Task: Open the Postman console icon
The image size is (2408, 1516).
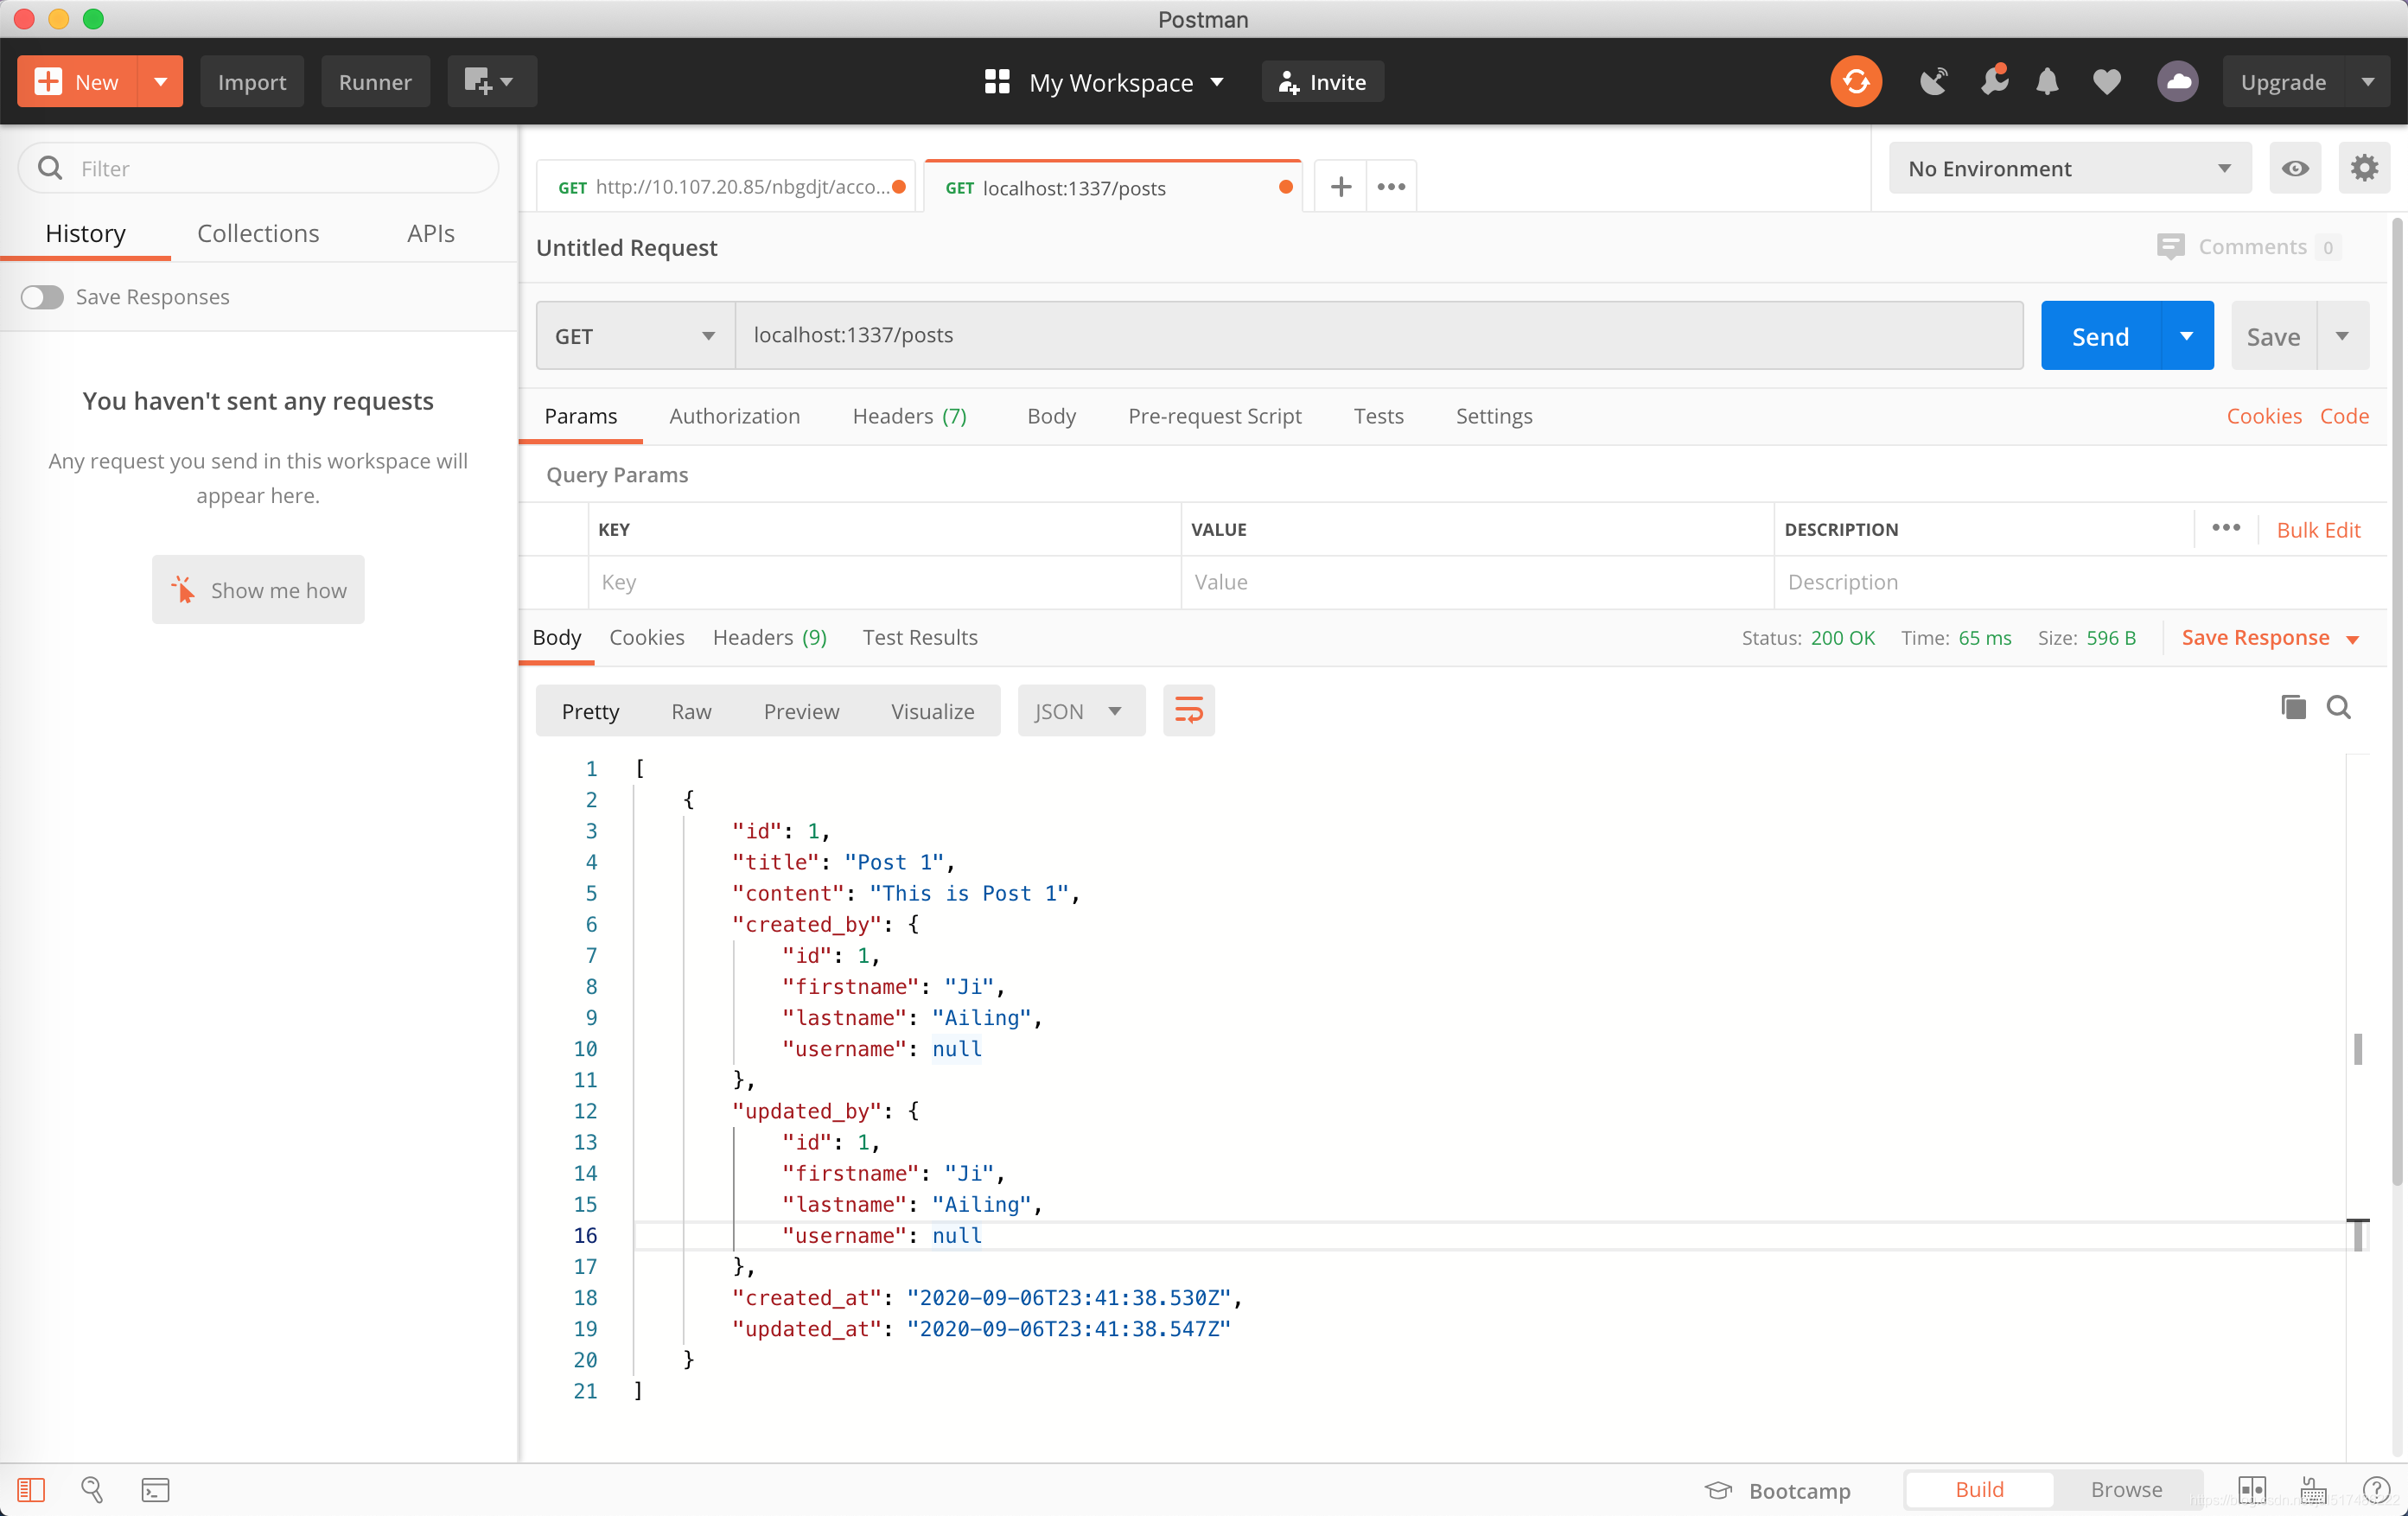Action: [155, 1489]
